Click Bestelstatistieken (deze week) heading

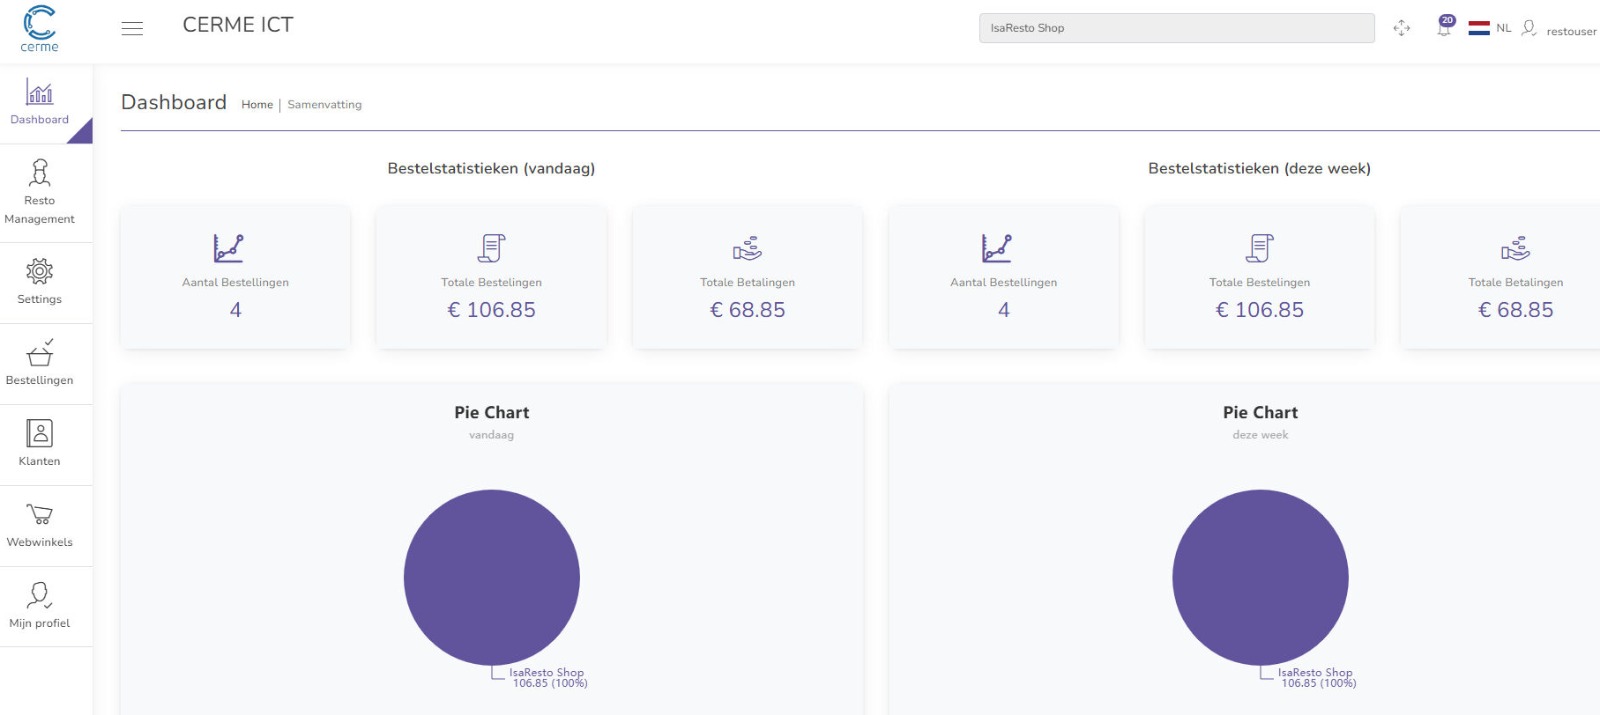1259,168
